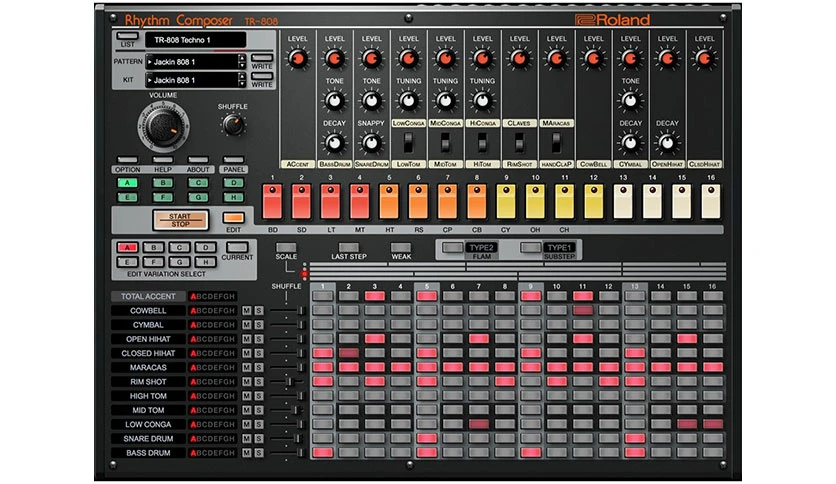Click the OpenHihat DECAY knob
836x484 pixels.
click(667, 143)
